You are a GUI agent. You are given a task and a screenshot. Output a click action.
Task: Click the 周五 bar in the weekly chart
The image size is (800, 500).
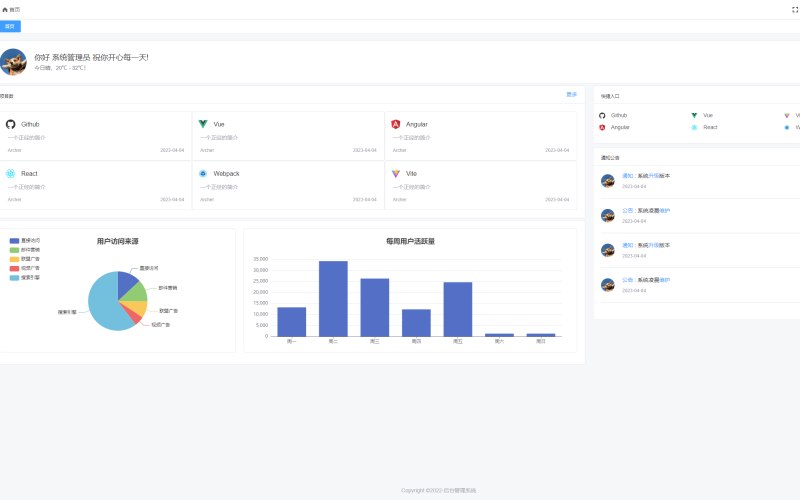tap(458, 309)
